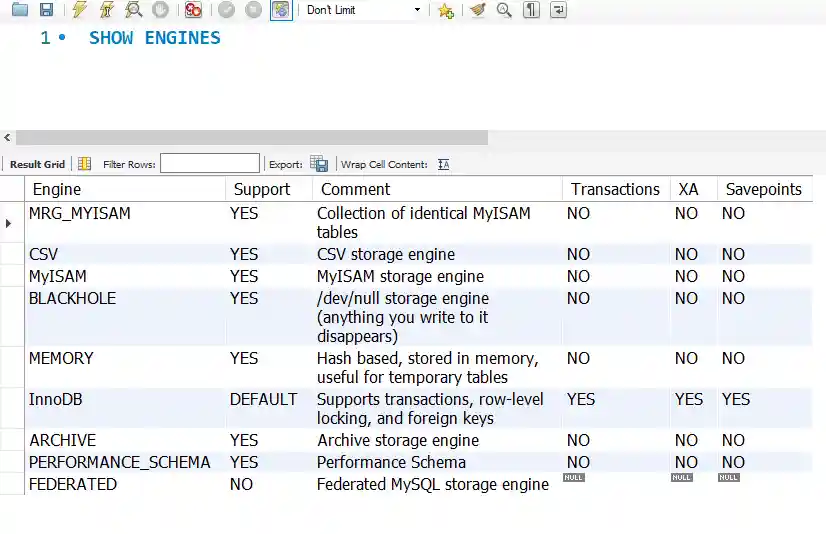Sort by the Savepoints column header

[x=764, y=189]
